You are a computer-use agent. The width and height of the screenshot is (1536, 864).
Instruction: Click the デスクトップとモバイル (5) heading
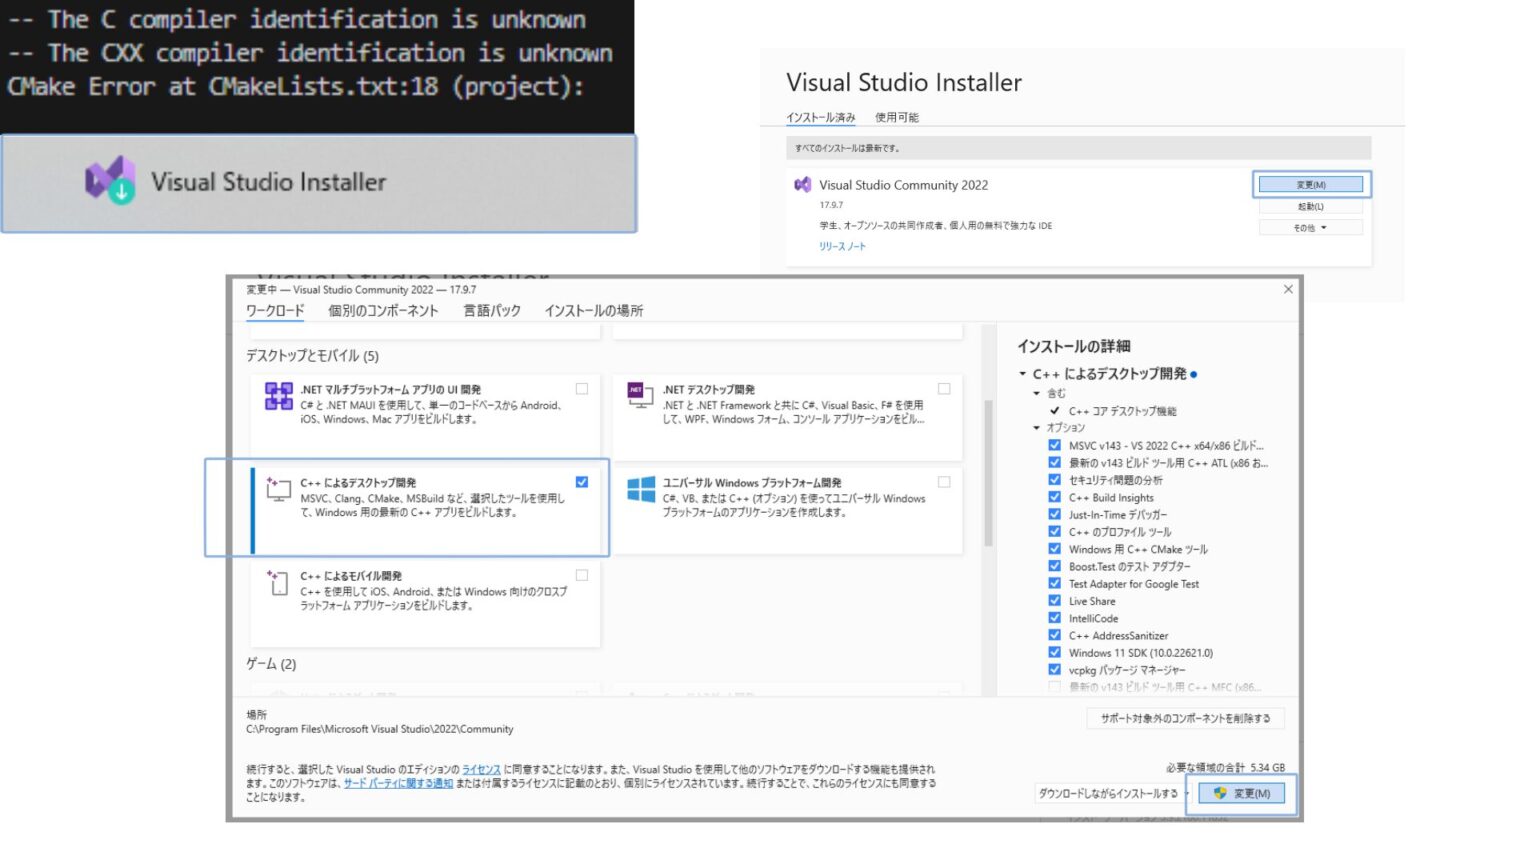coord(312,356)
